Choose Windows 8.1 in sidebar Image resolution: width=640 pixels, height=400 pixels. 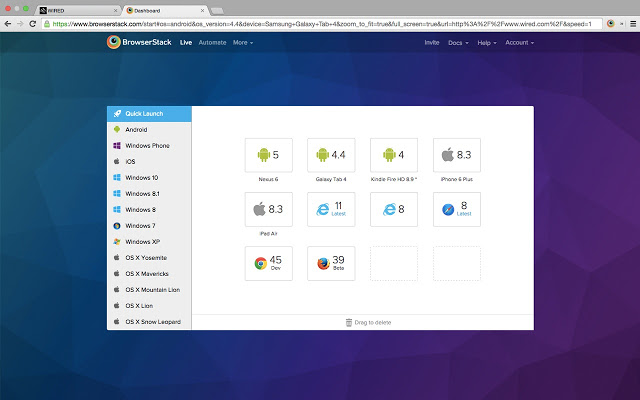(x=149, y=193)
